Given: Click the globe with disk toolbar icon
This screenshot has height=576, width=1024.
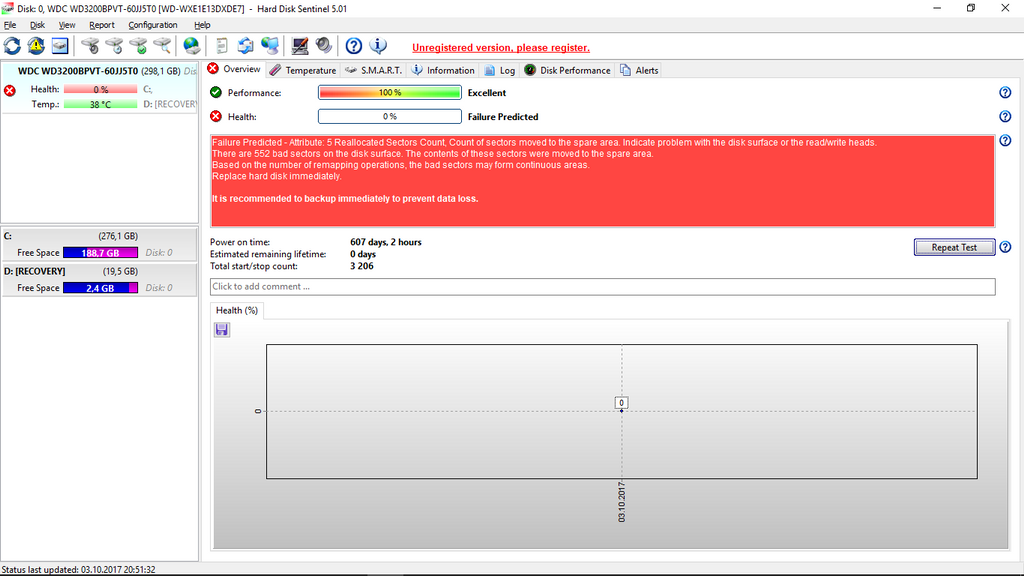Looking at the screenshot, I should pos(191,46).
